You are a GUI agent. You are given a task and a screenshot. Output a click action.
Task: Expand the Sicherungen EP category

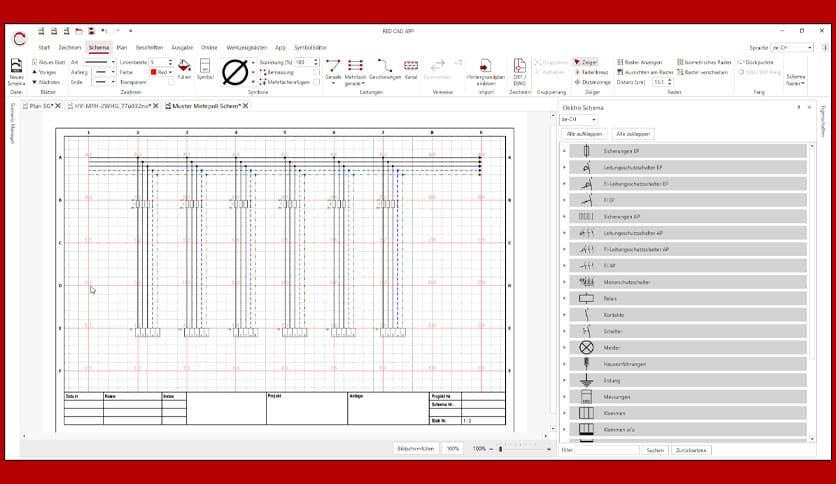point(564,151)
